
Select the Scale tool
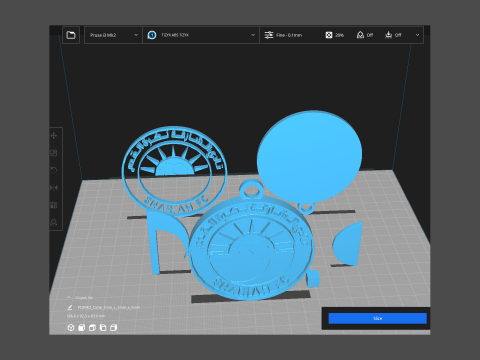(x=54, y=153)
